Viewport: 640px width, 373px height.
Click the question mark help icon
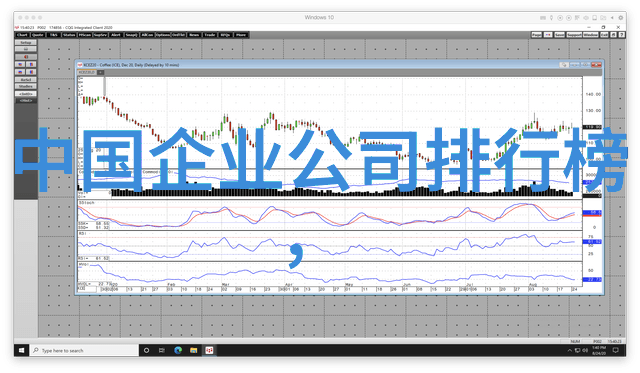tap(622, 35)
